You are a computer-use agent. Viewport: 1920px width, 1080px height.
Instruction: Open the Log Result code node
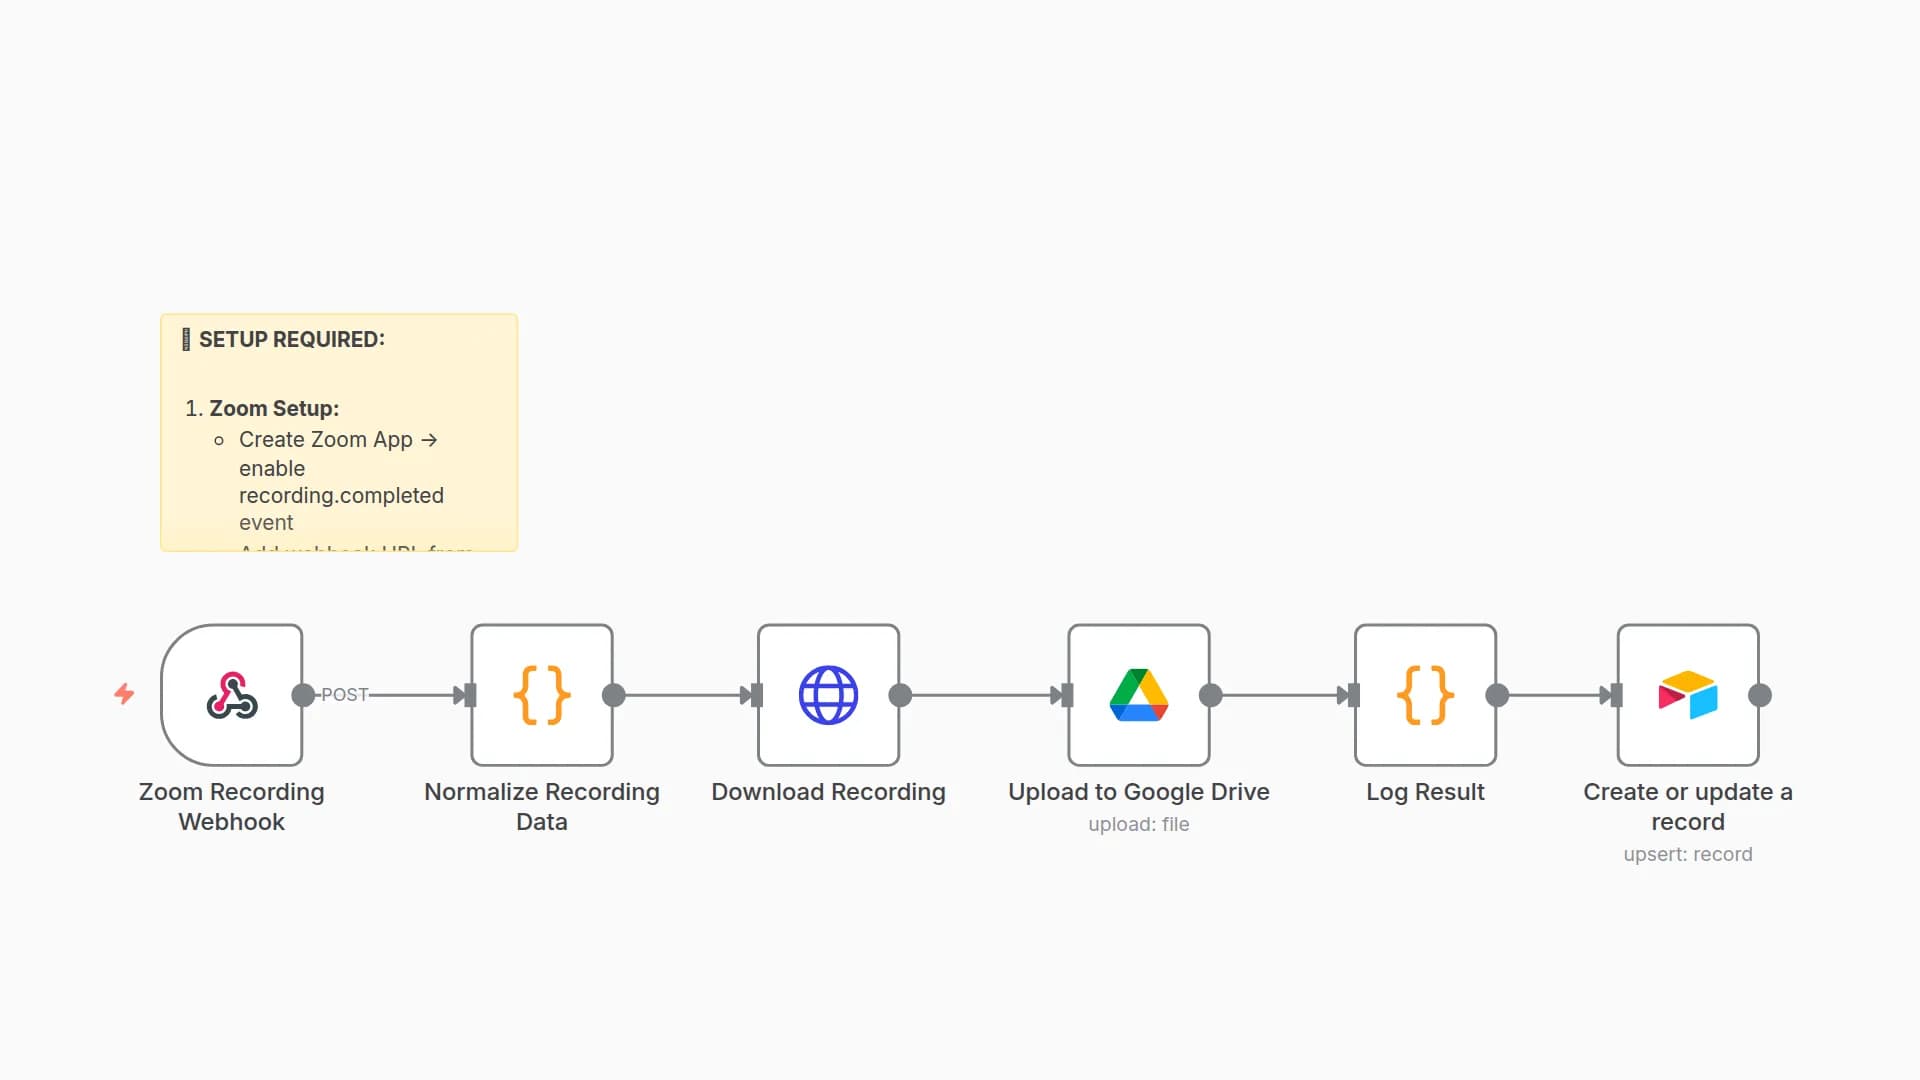coord(1425,695)
